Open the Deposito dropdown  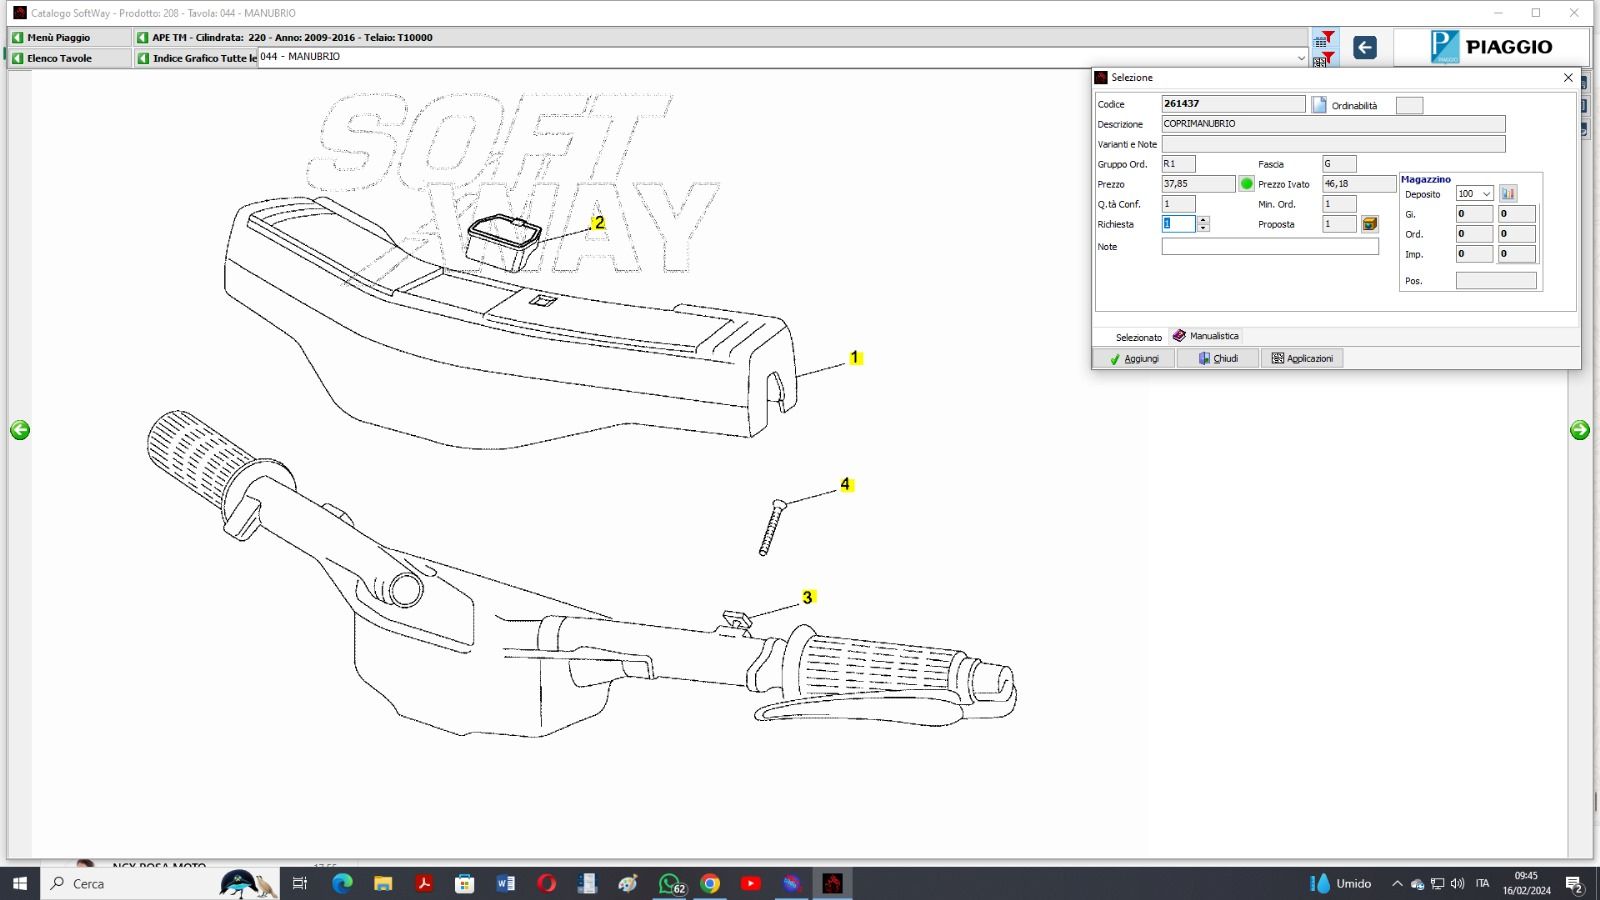coord(1486,194)
